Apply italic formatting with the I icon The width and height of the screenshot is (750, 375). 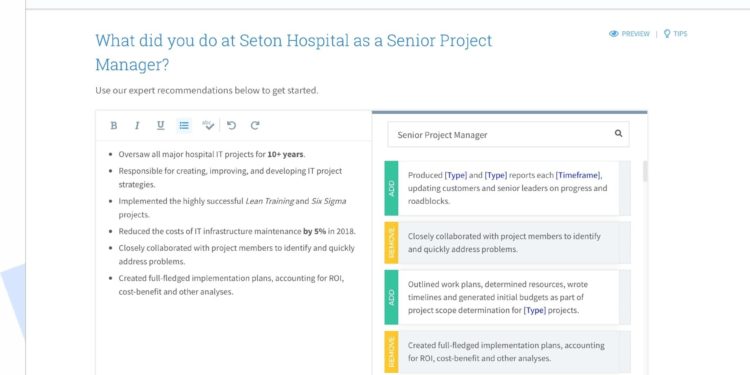point(137,125)
